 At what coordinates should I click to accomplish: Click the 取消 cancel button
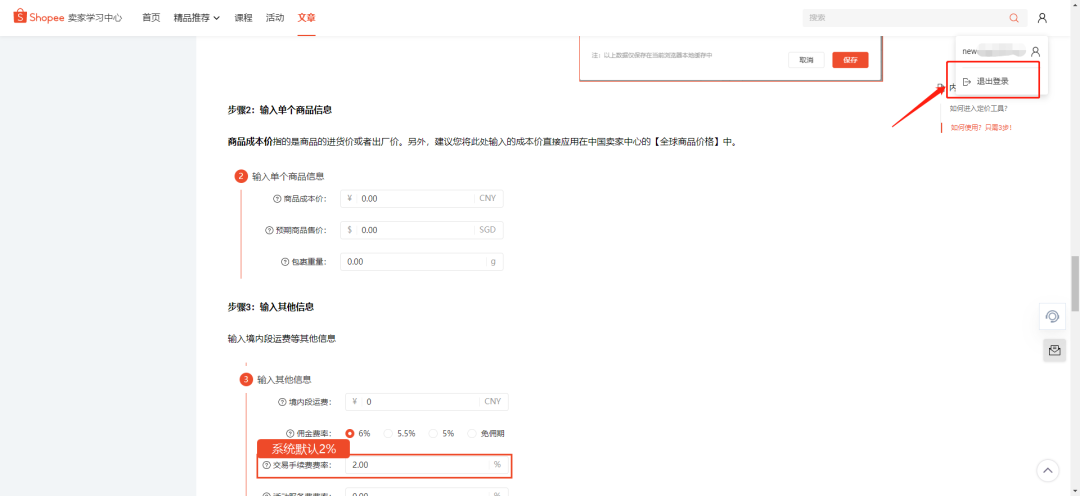[x=806, y=60]
